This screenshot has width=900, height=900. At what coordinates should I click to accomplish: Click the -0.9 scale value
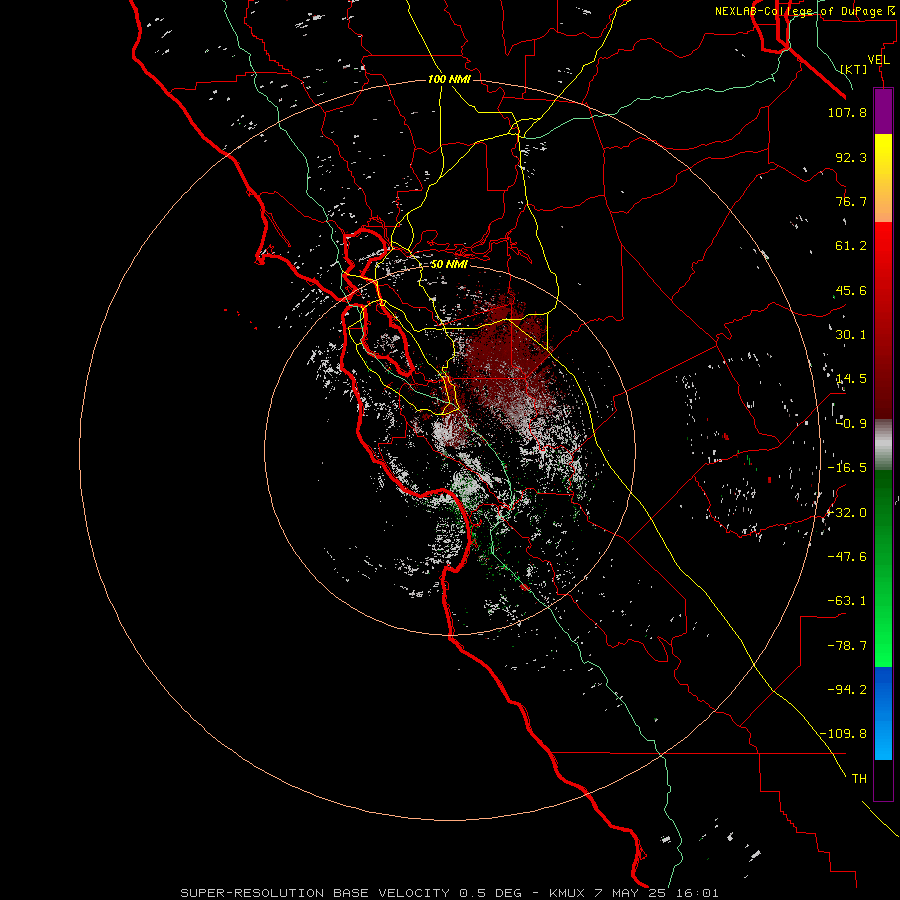click(851, 424)
